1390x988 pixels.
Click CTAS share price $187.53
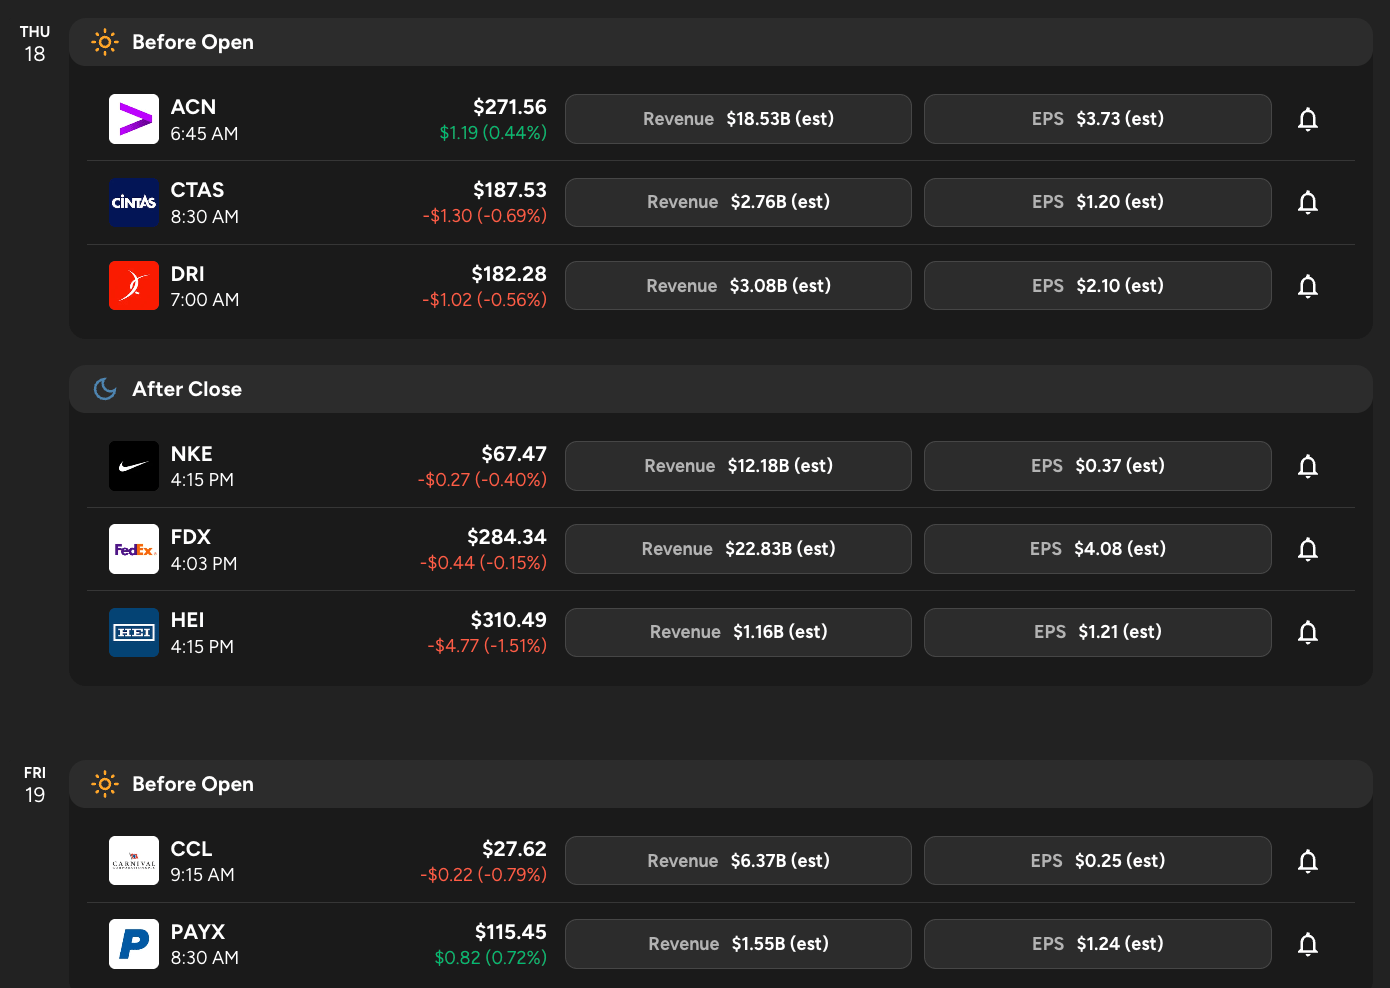510,190
